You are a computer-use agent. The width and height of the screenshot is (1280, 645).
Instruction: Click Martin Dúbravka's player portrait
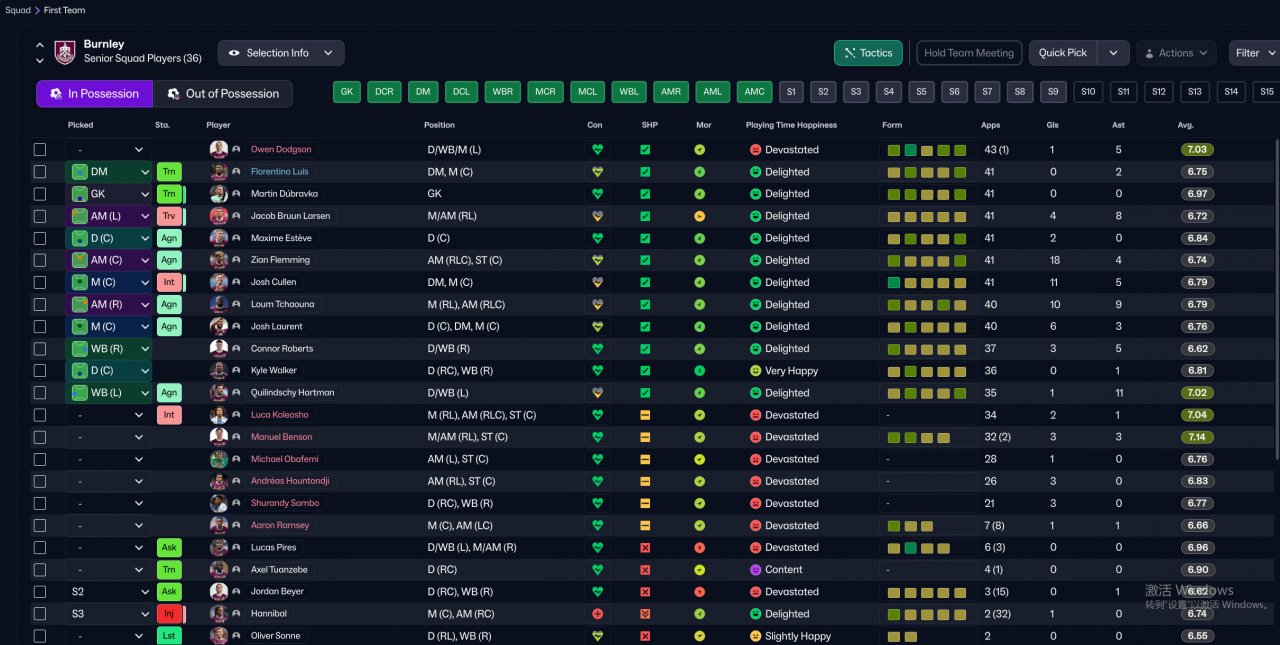coord(219,194)
